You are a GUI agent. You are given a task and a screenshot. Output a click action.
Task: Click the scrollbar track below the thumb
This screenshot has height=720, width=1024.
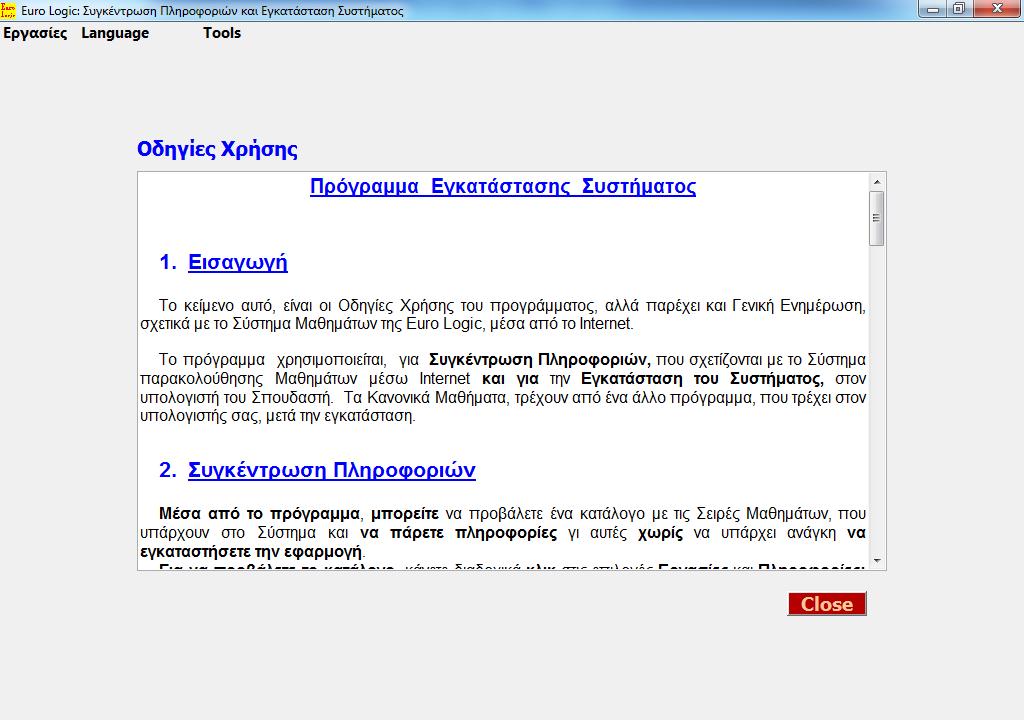click(879, 400)
